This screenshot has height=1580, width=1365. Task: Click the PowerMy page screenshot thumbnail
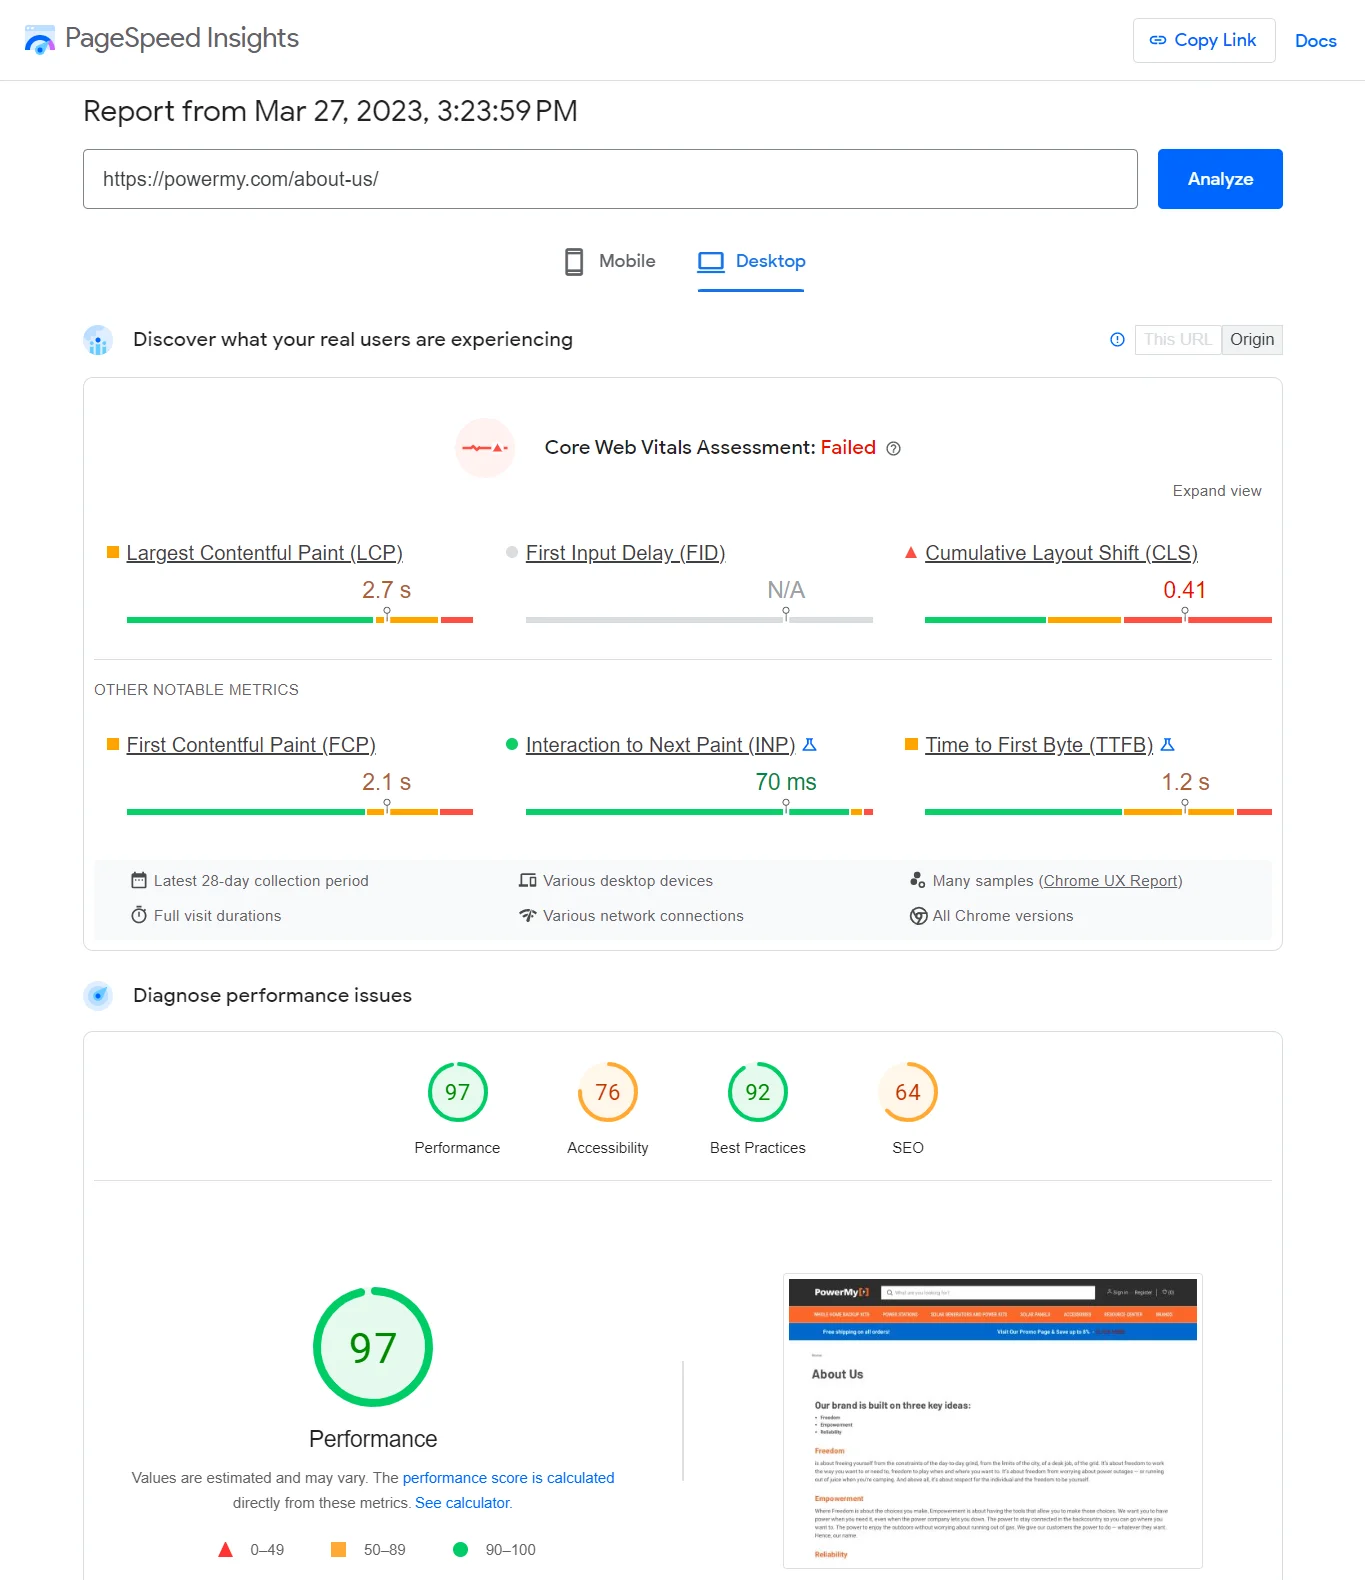pos(993,1422)
